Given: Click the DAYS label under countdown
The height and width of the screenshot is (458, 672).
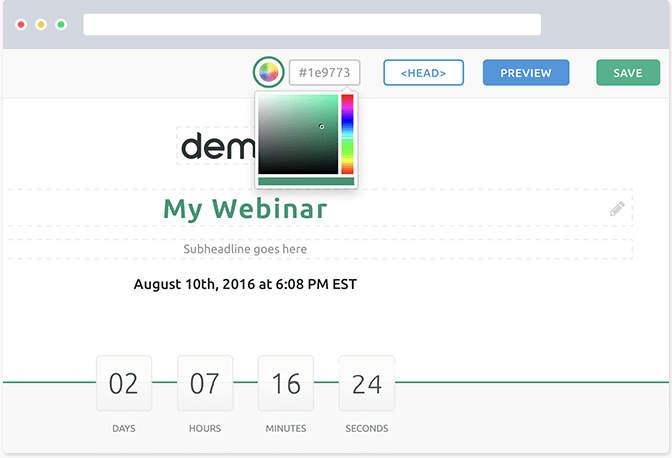Looking at the screenshot, I should point(124,428).
